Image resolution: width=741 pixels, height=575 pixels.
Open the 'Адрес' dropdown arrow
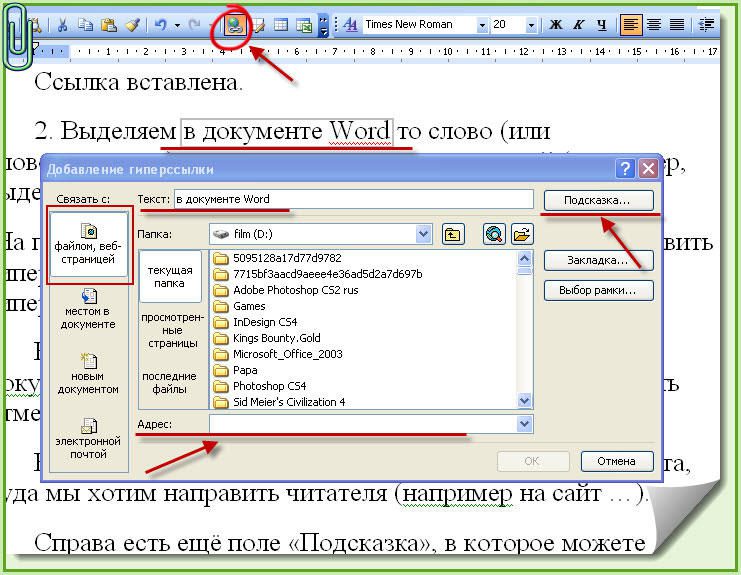pyautogui.click(x=525, y=424)
